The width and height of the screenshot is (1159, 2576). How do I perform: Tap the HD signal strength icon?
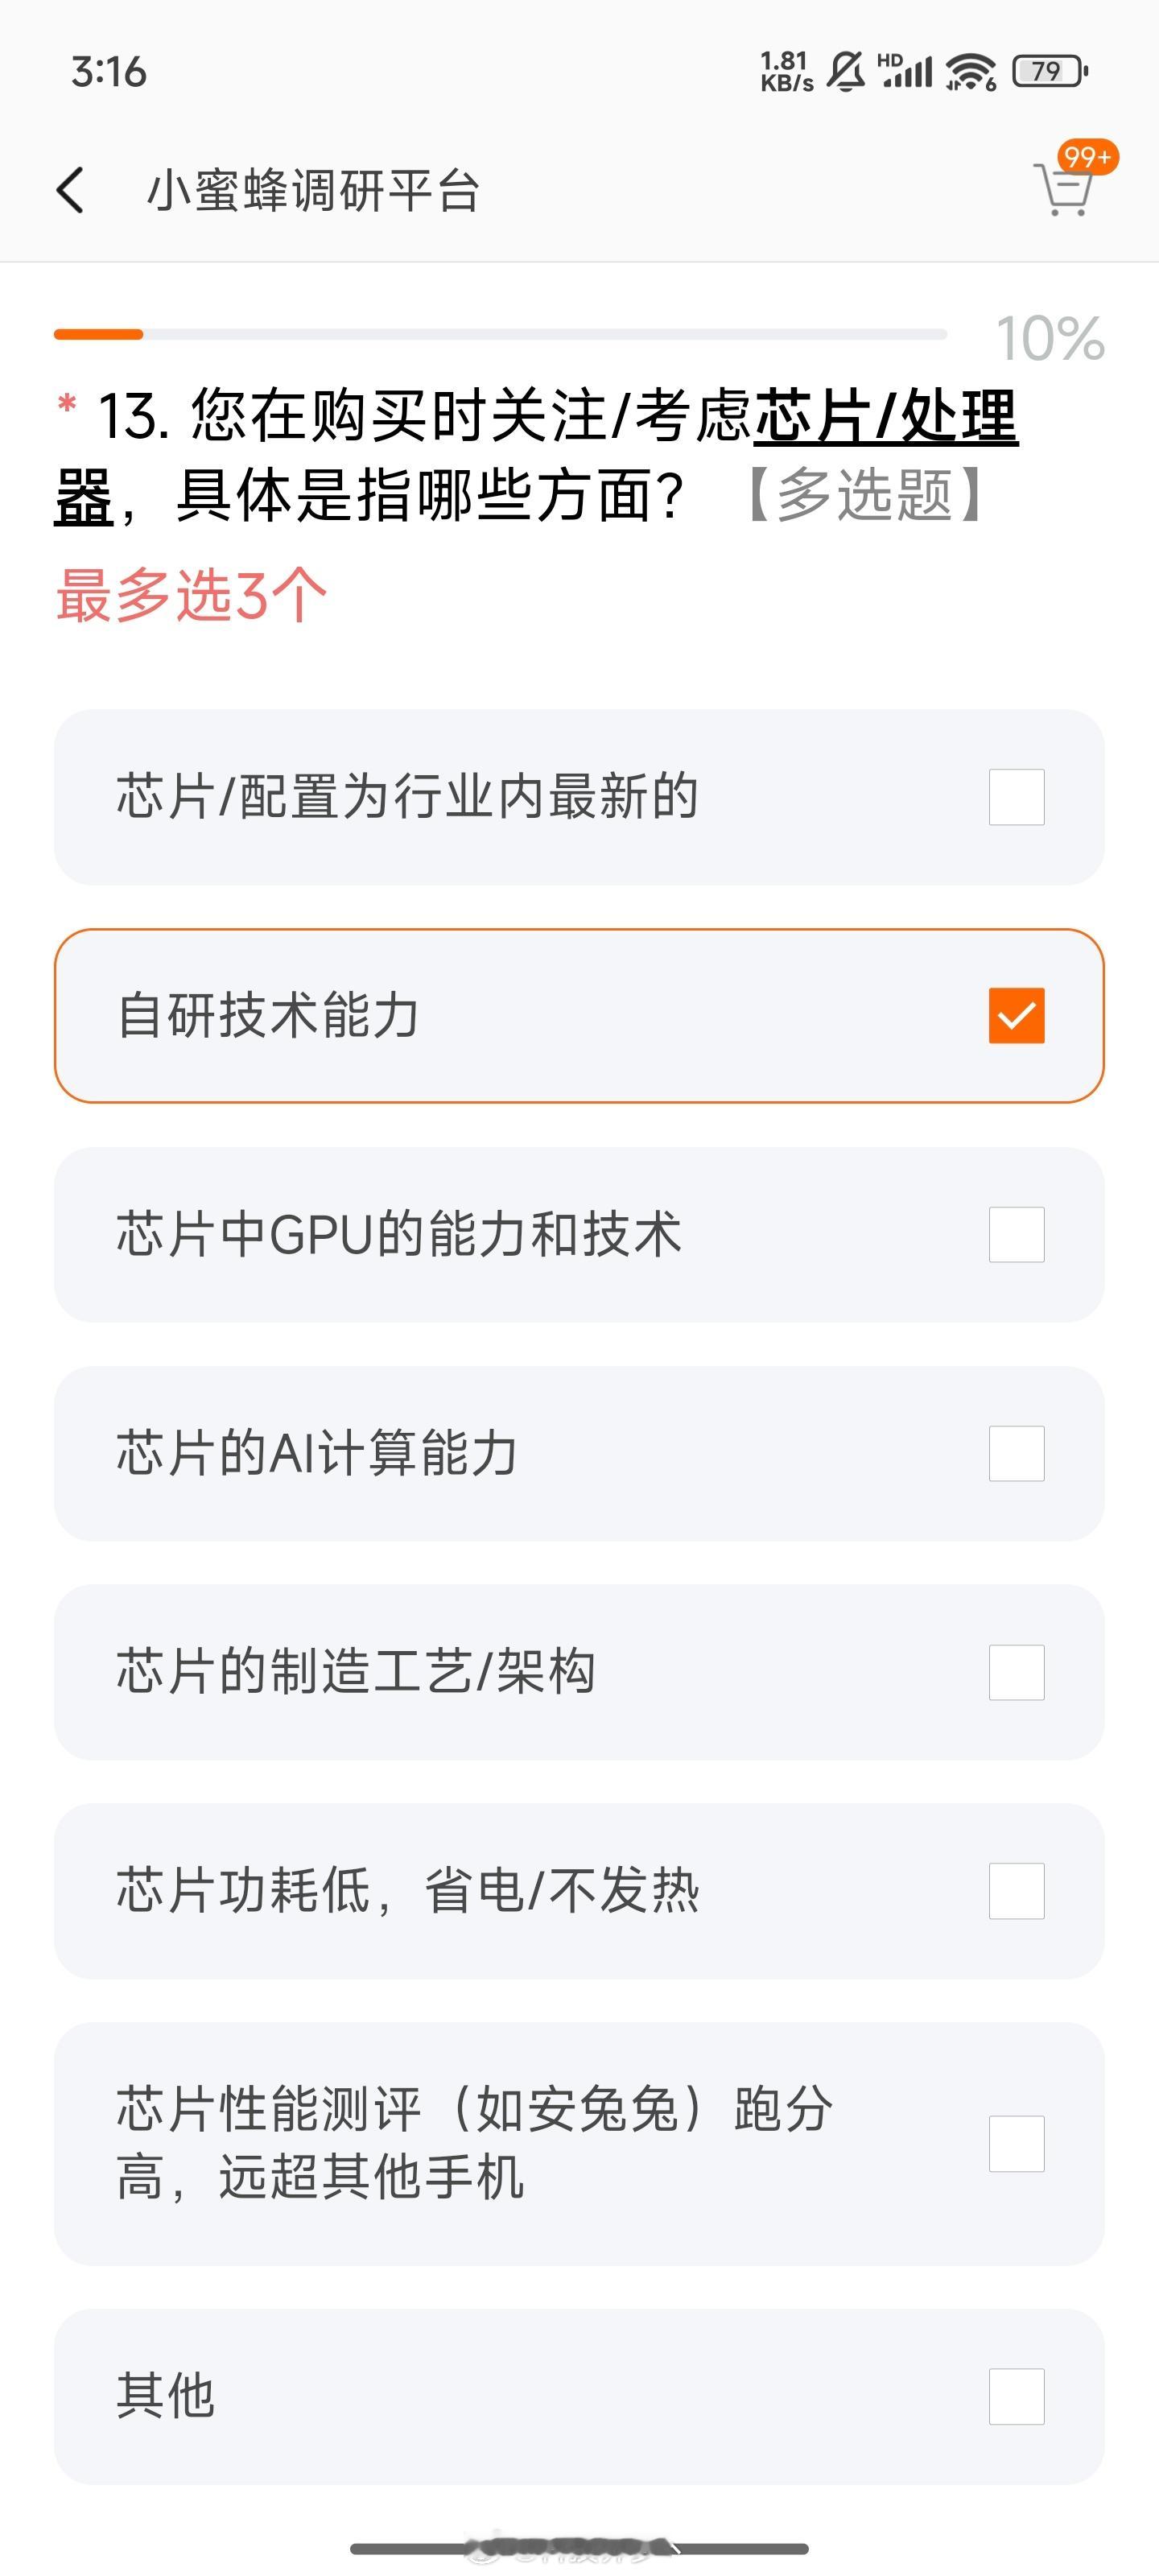905,71
